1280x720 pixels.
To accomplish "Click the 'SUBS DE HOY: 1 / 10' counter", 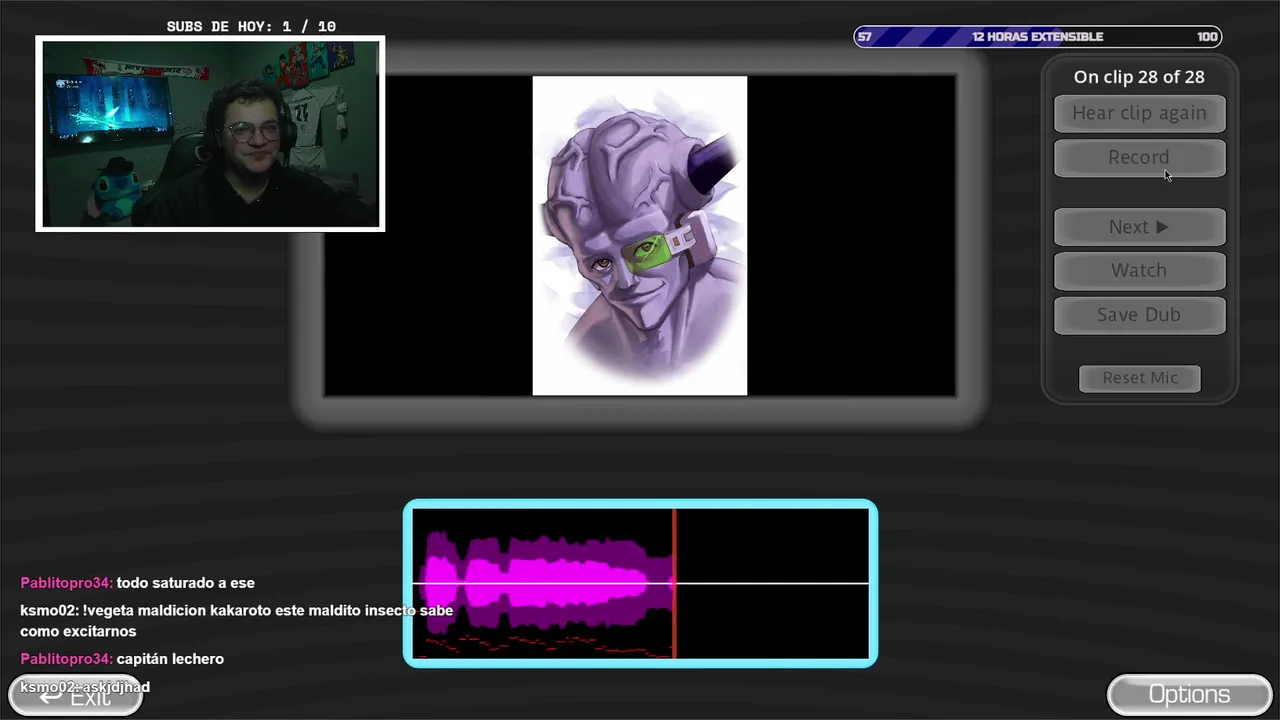I will (251, 27).
